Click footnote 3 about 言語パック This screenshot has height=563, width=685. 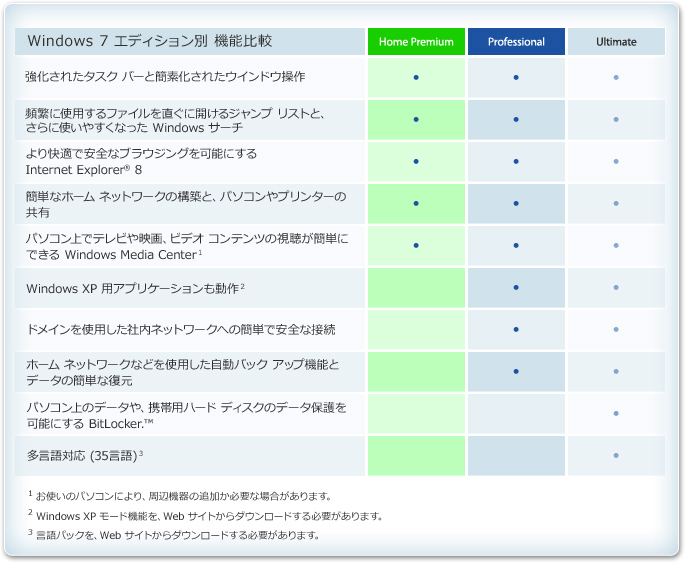click(x=174, y=535)
